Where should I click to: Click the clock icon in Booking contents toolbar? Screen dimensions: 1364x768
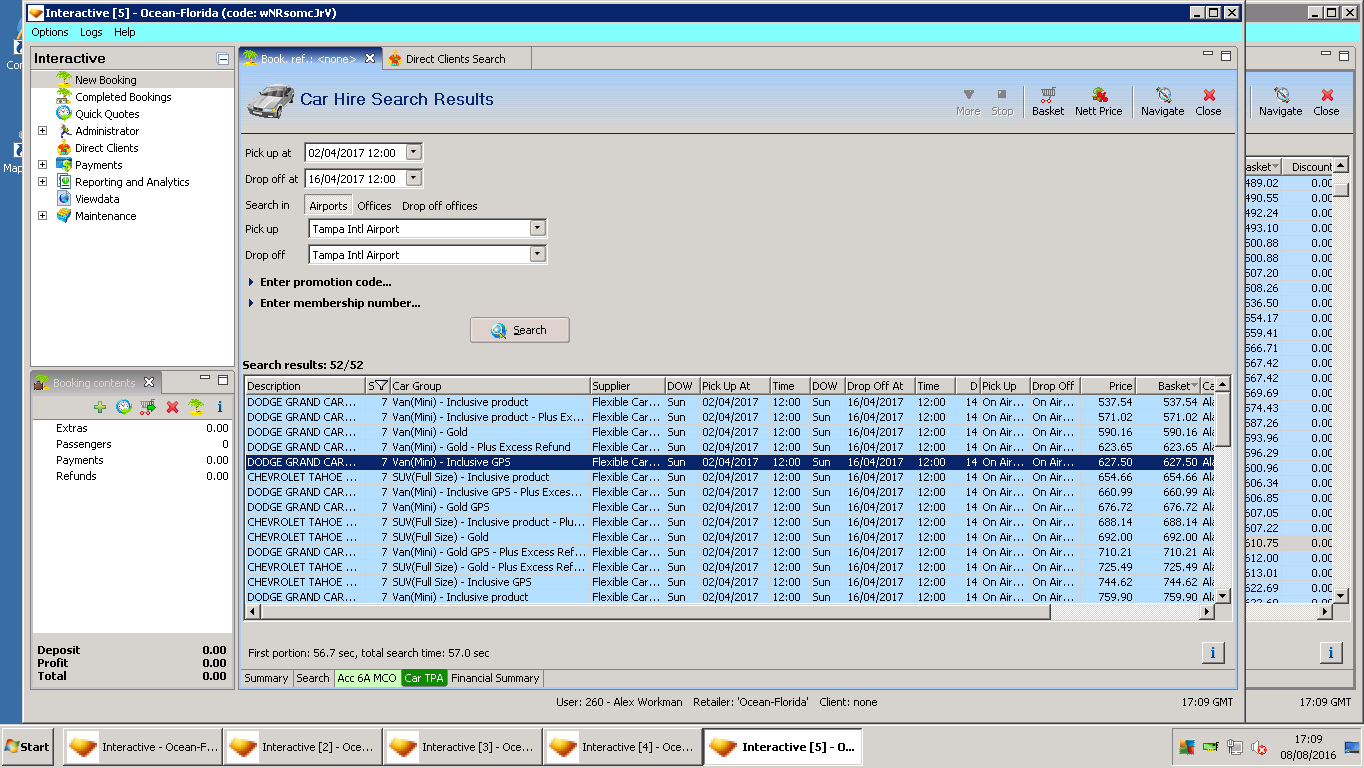[x=124, y=407]
